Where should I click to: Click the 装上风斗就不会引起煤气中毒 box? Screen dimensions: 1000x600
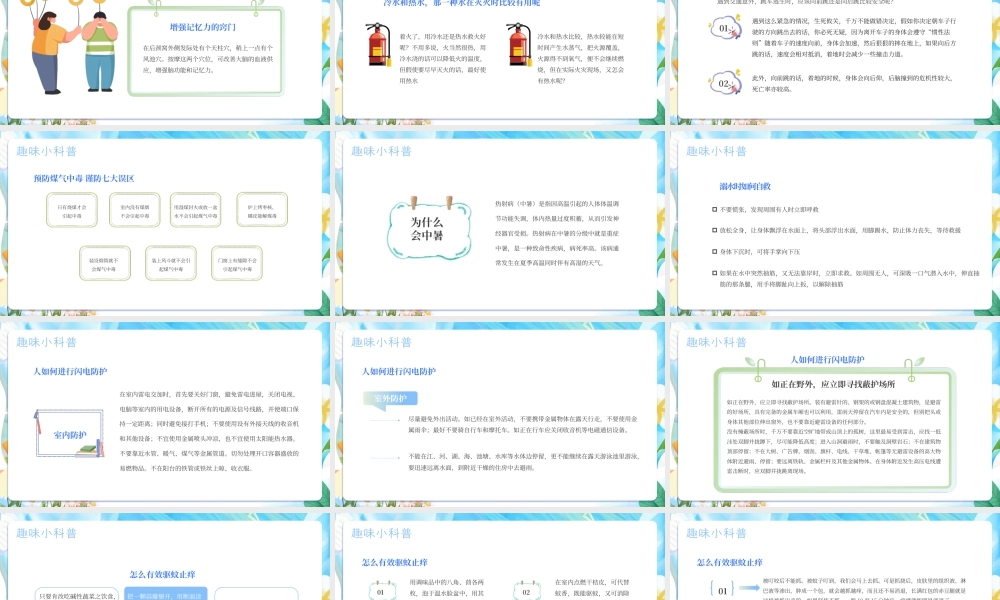171,263
